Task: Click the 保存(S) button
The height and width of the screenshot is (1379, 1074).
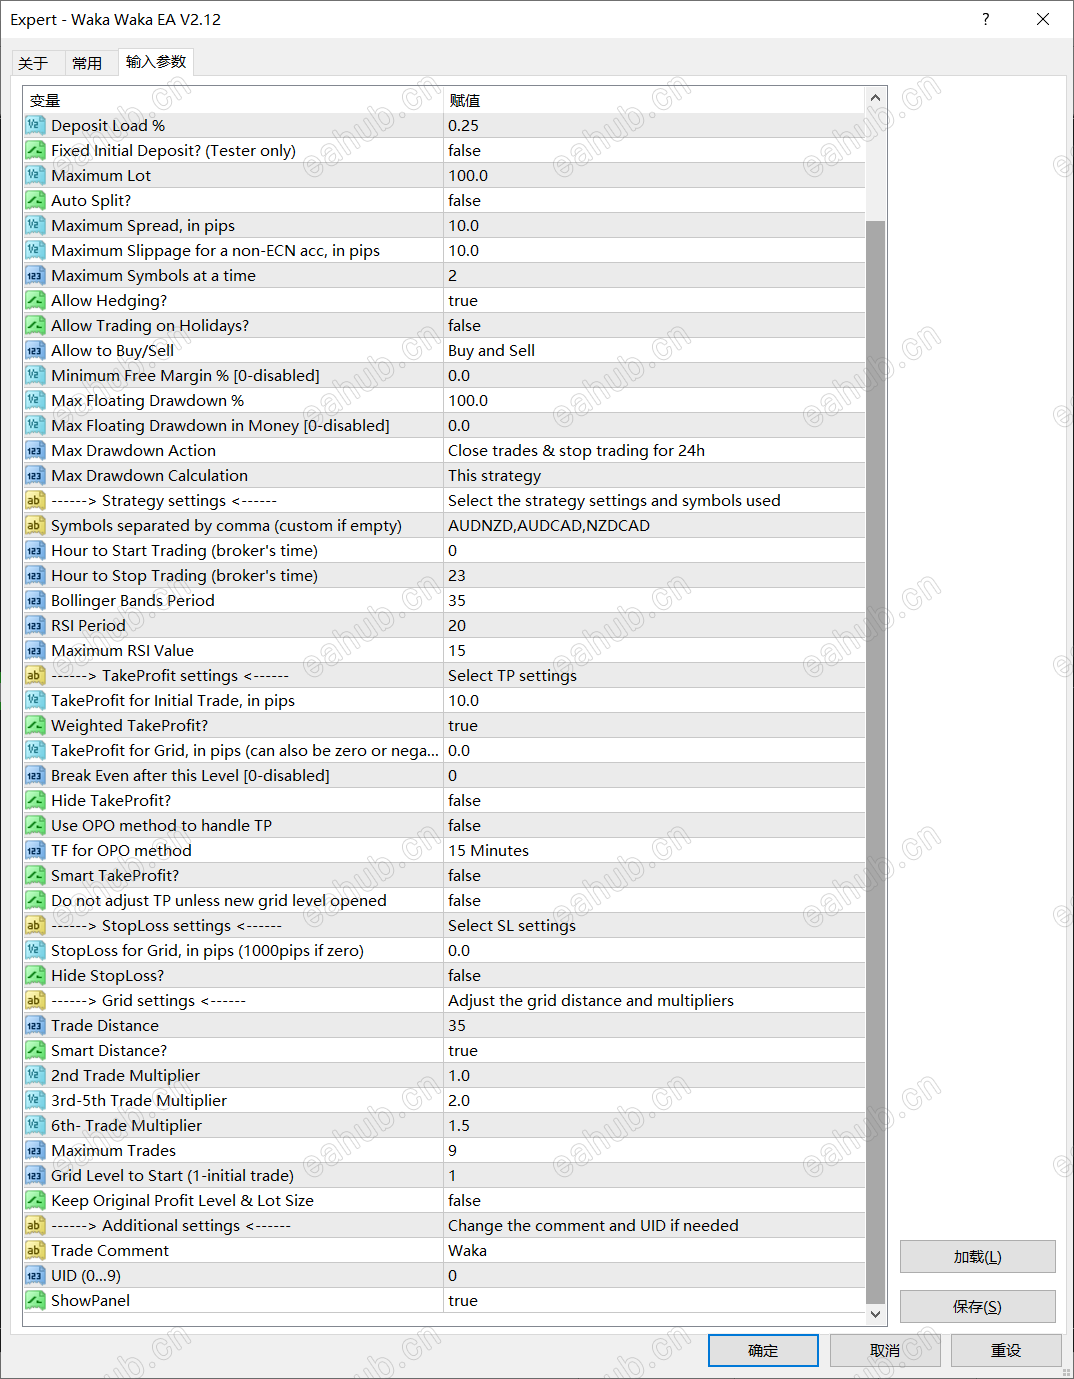Action: (977, 1306)
